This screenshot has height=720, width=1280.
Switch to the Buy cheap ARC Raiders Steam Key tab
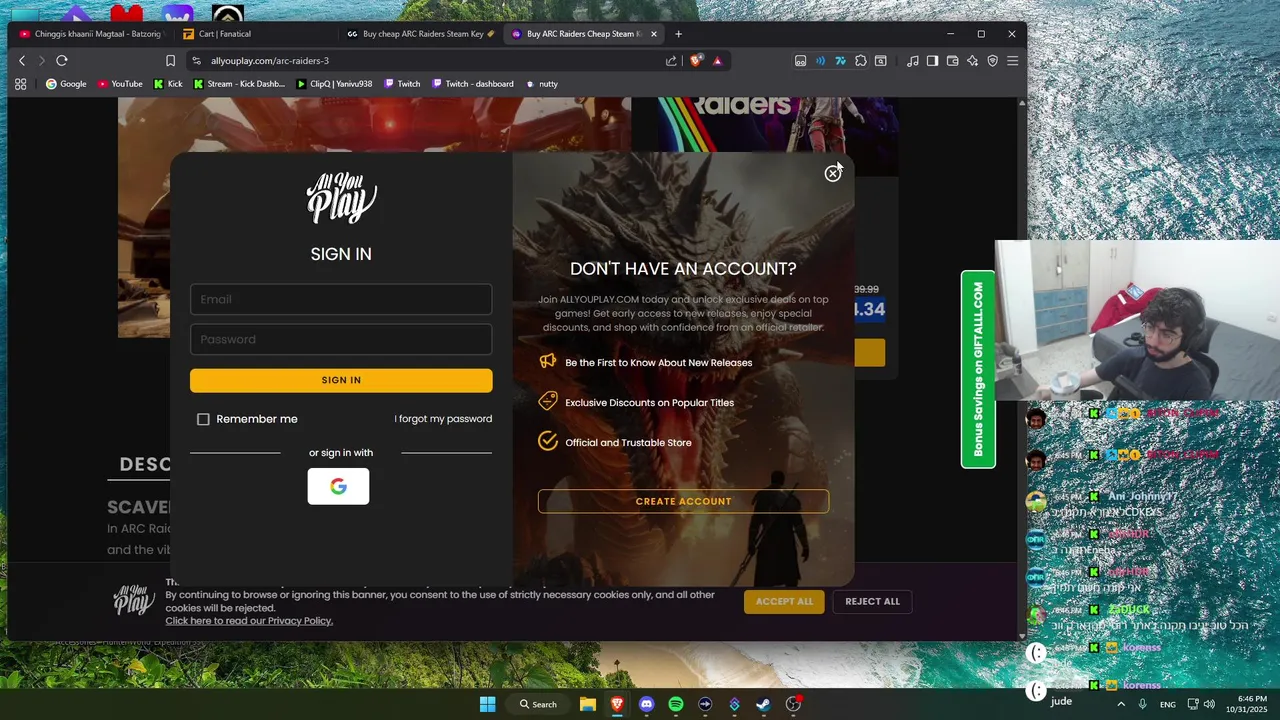[420, 34]
